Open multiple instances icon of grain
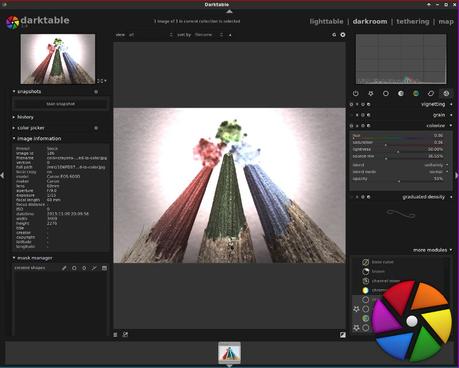The height and width of the screenshot is (368, 459). tap(357, 115)
